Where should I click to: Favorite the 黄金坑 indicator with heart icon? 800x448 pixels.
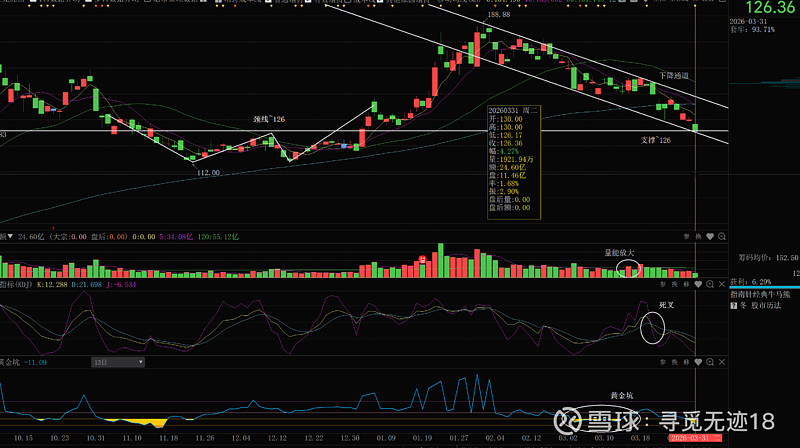tap(698, 362)
